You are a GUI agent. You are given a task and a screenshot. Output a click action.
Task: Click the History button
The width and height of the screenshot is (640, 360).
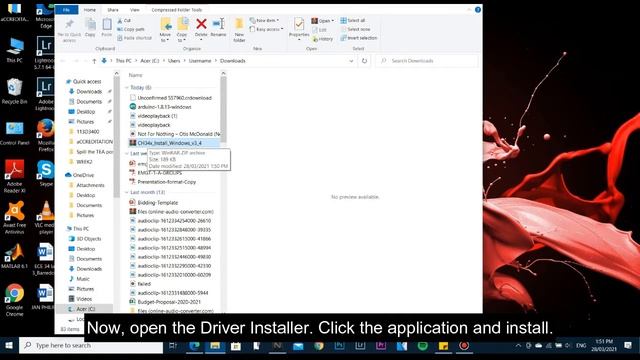tap(322, 39)
